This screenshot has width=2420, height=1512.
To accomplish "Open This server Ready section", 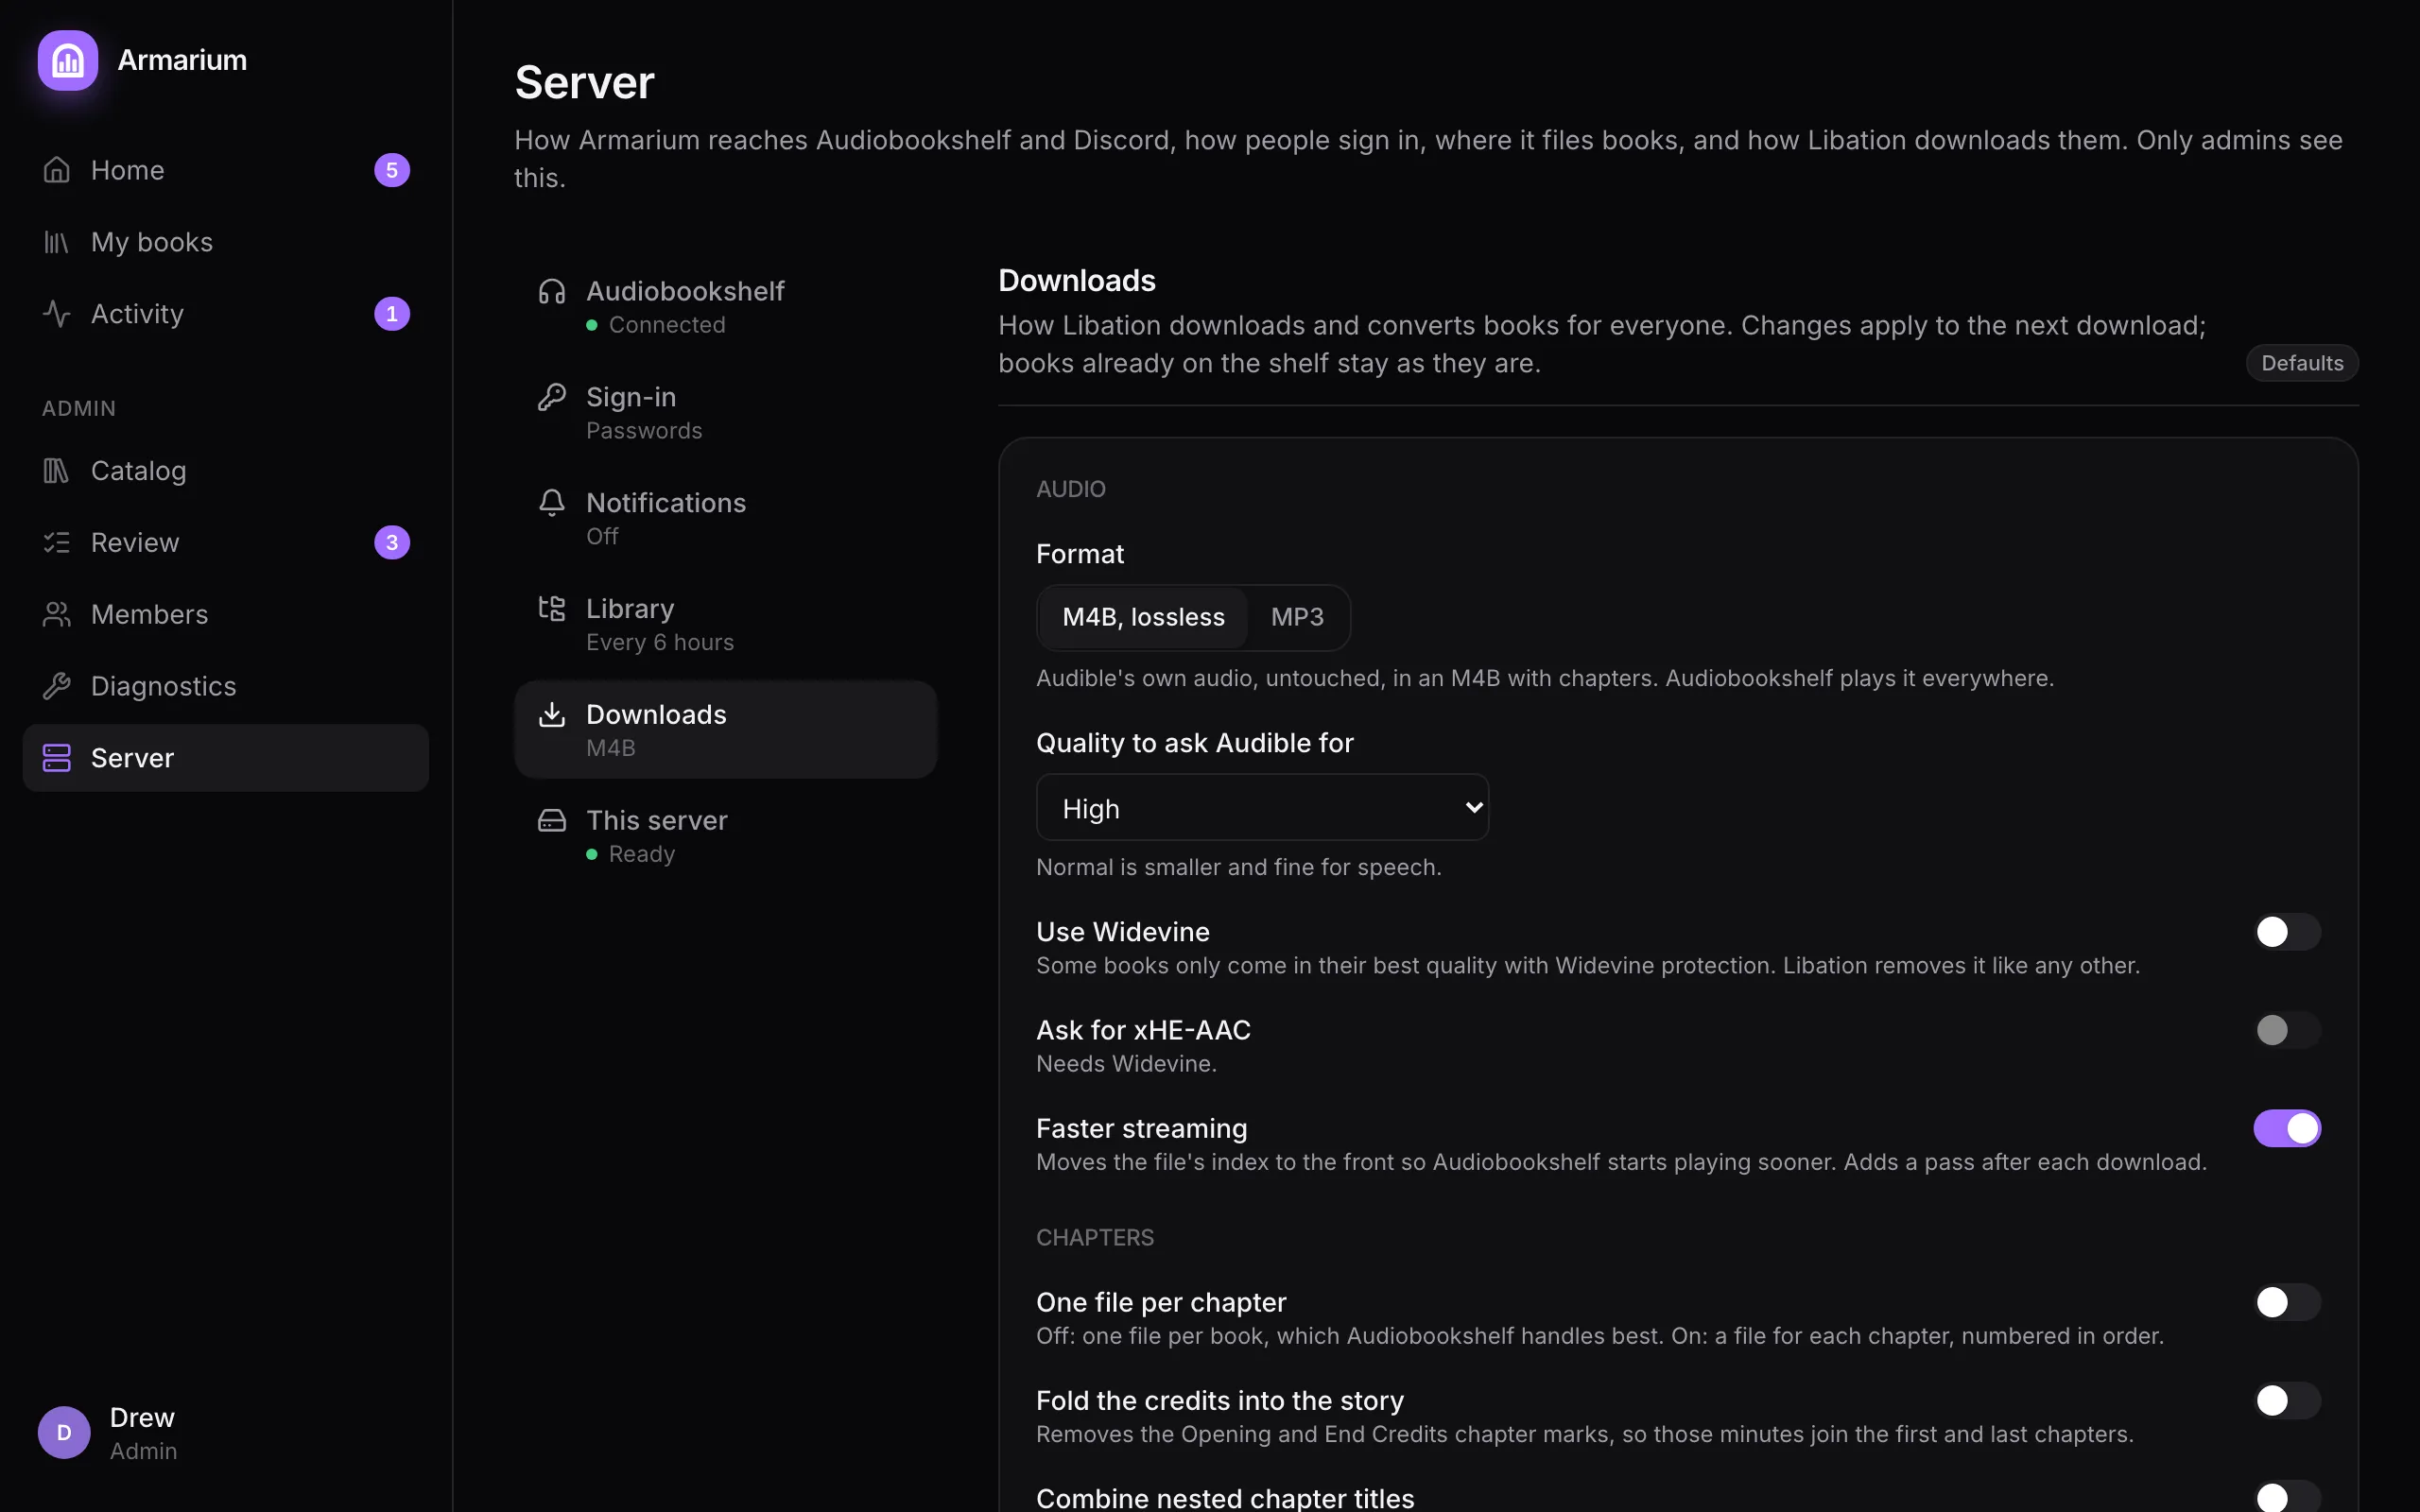I will pos(725,836).
